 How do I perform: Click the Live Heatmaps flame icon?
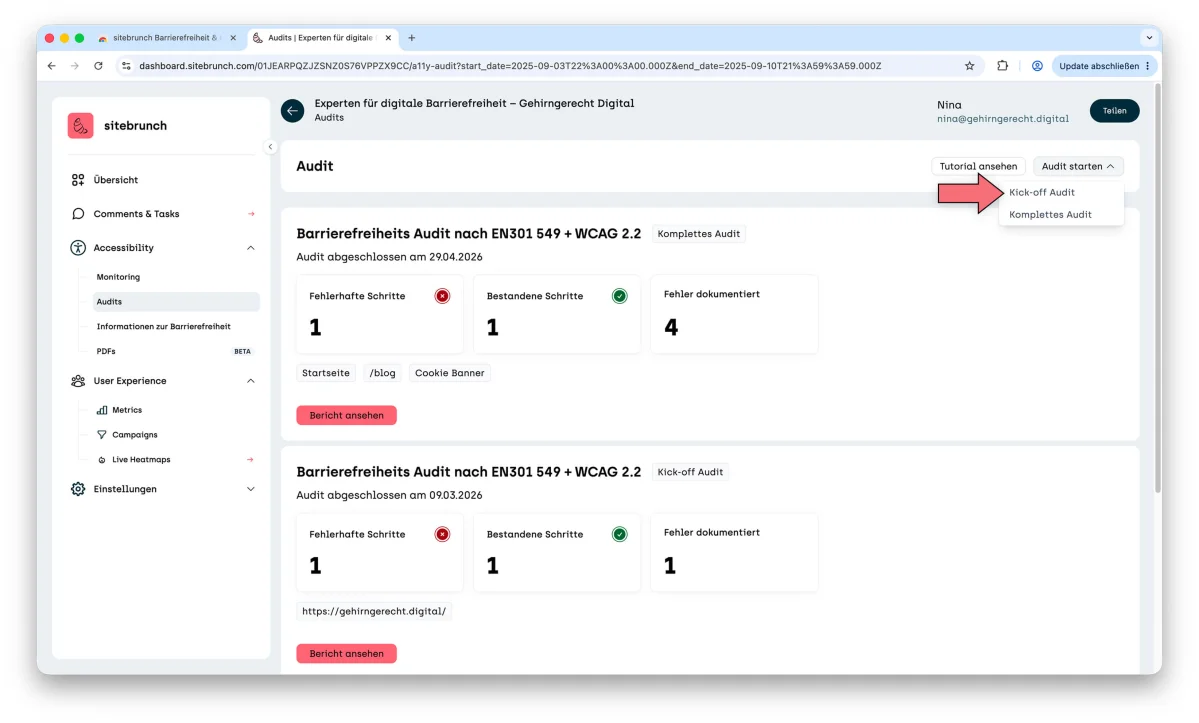point(102,460)
